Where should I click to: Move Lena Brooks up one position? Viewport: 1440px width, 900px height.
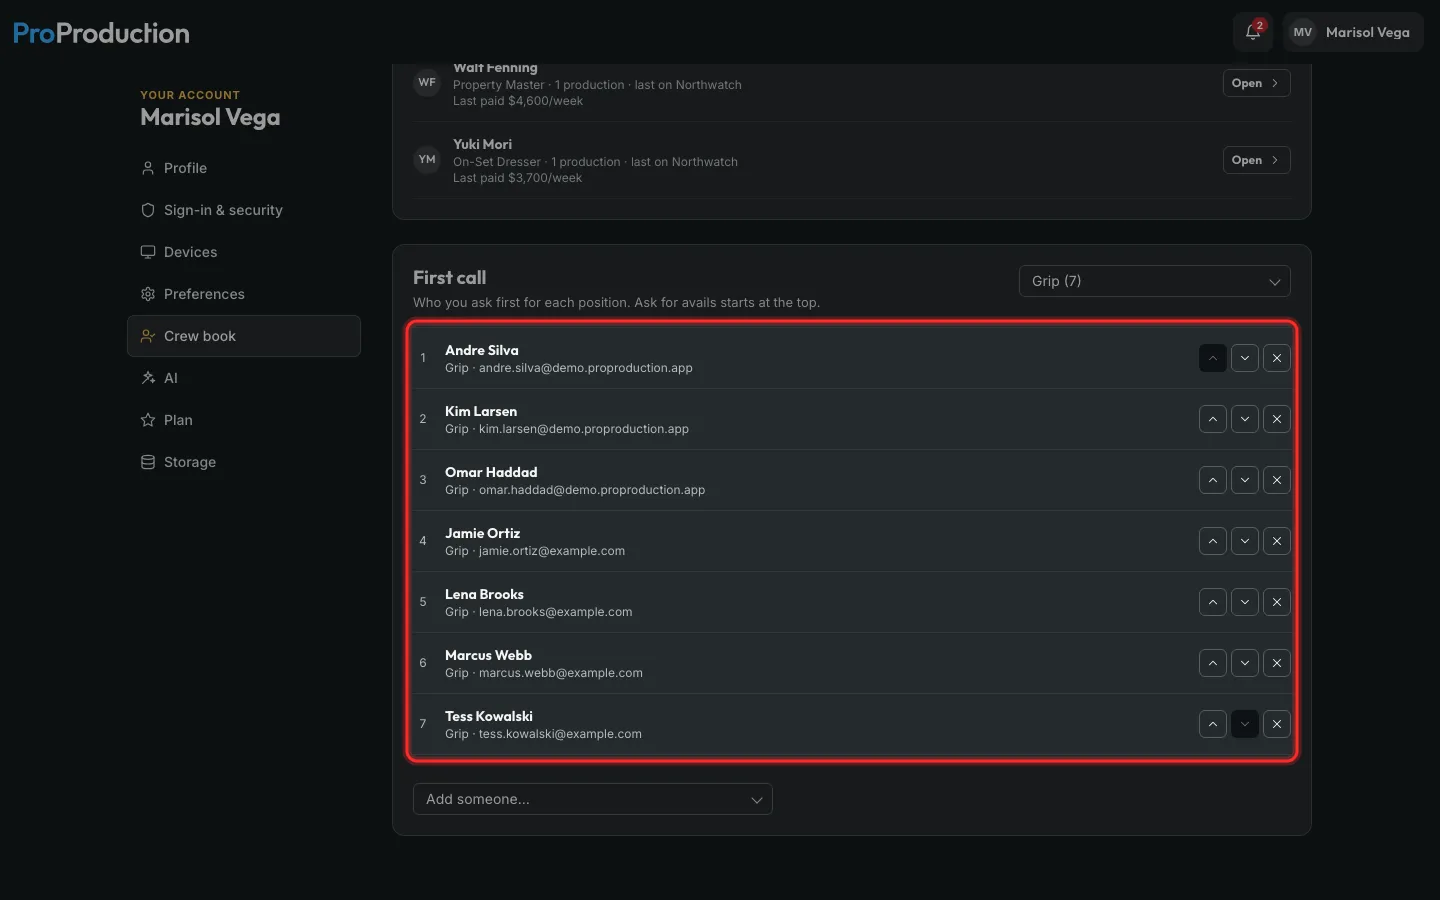tap(1213, 602)
